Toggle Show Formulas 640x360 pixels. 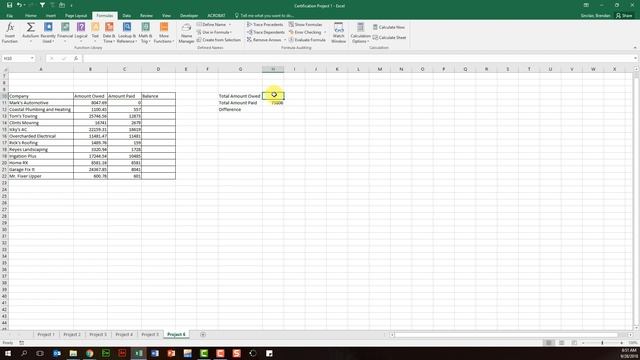305,24
